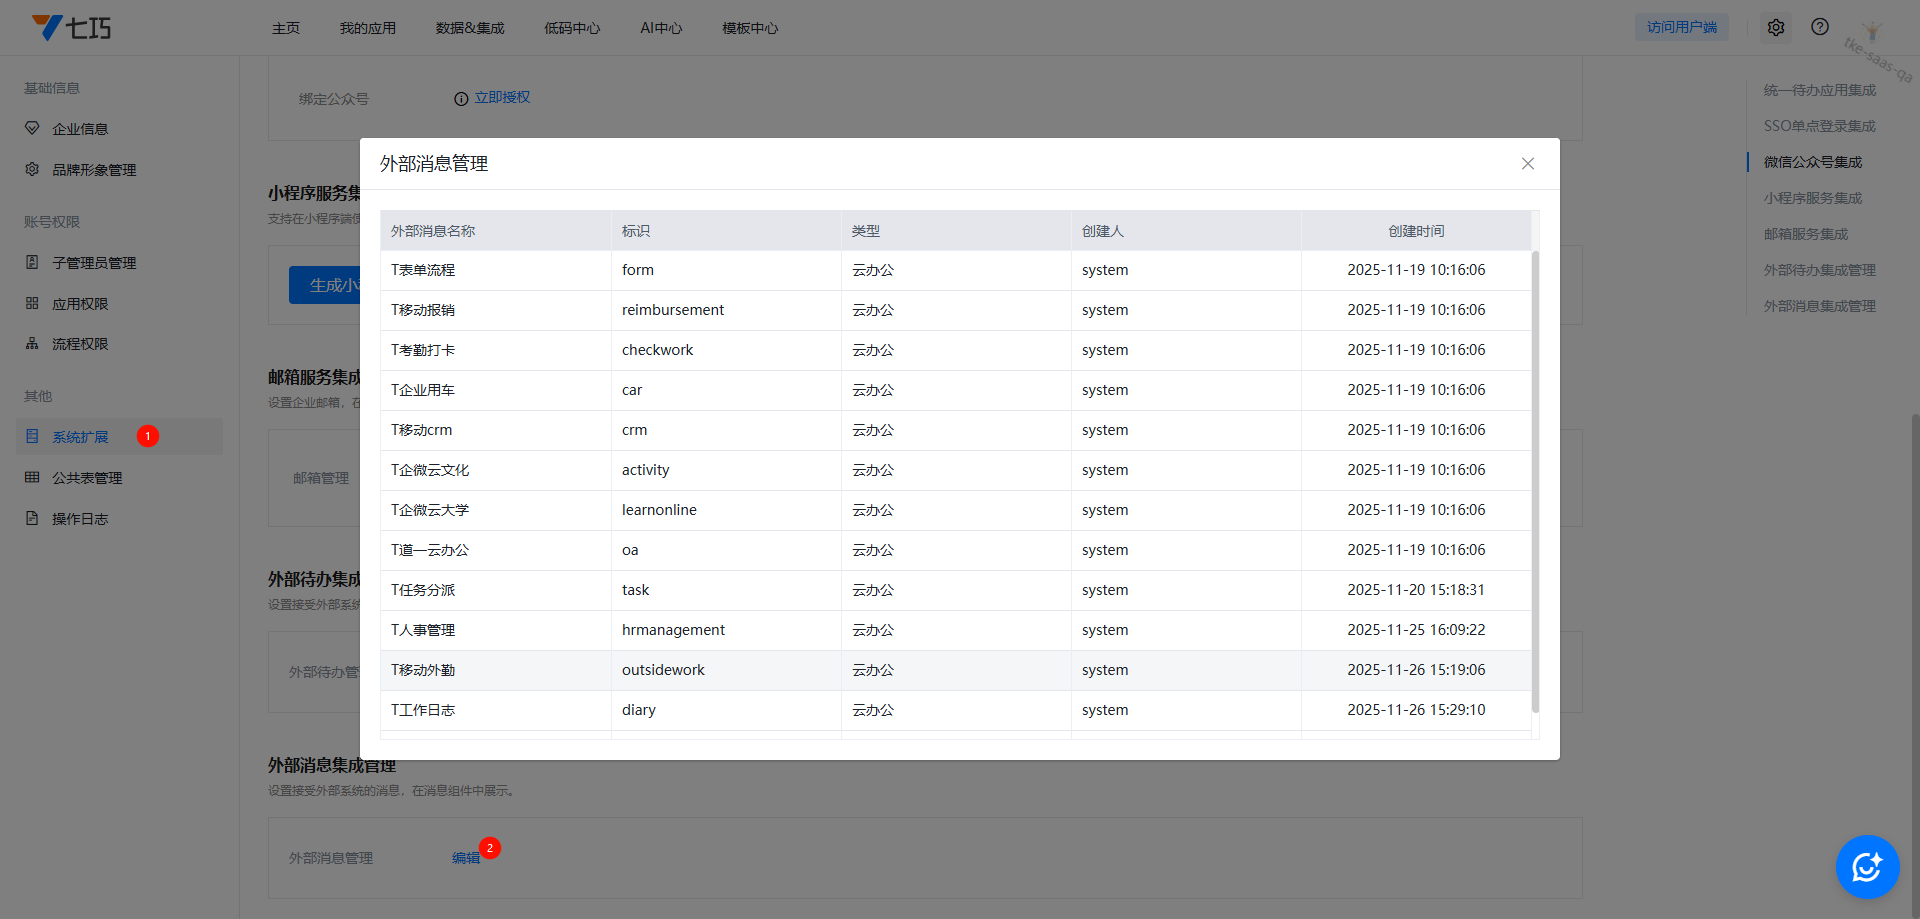Click the 企业信息 sidebar icon
The width and height of the screenshot is (1920, 919).
pos(32,129)
